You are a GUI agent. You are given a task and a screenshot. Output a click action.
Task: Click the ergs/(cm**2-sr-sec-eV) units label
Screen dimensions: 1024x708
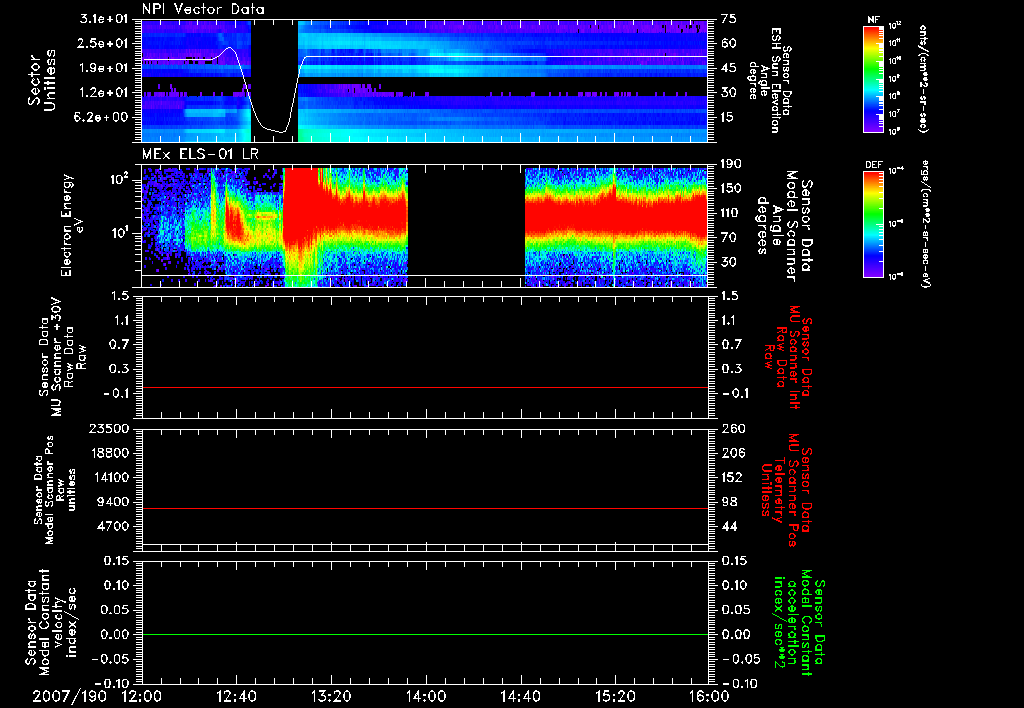click(926, 225)
